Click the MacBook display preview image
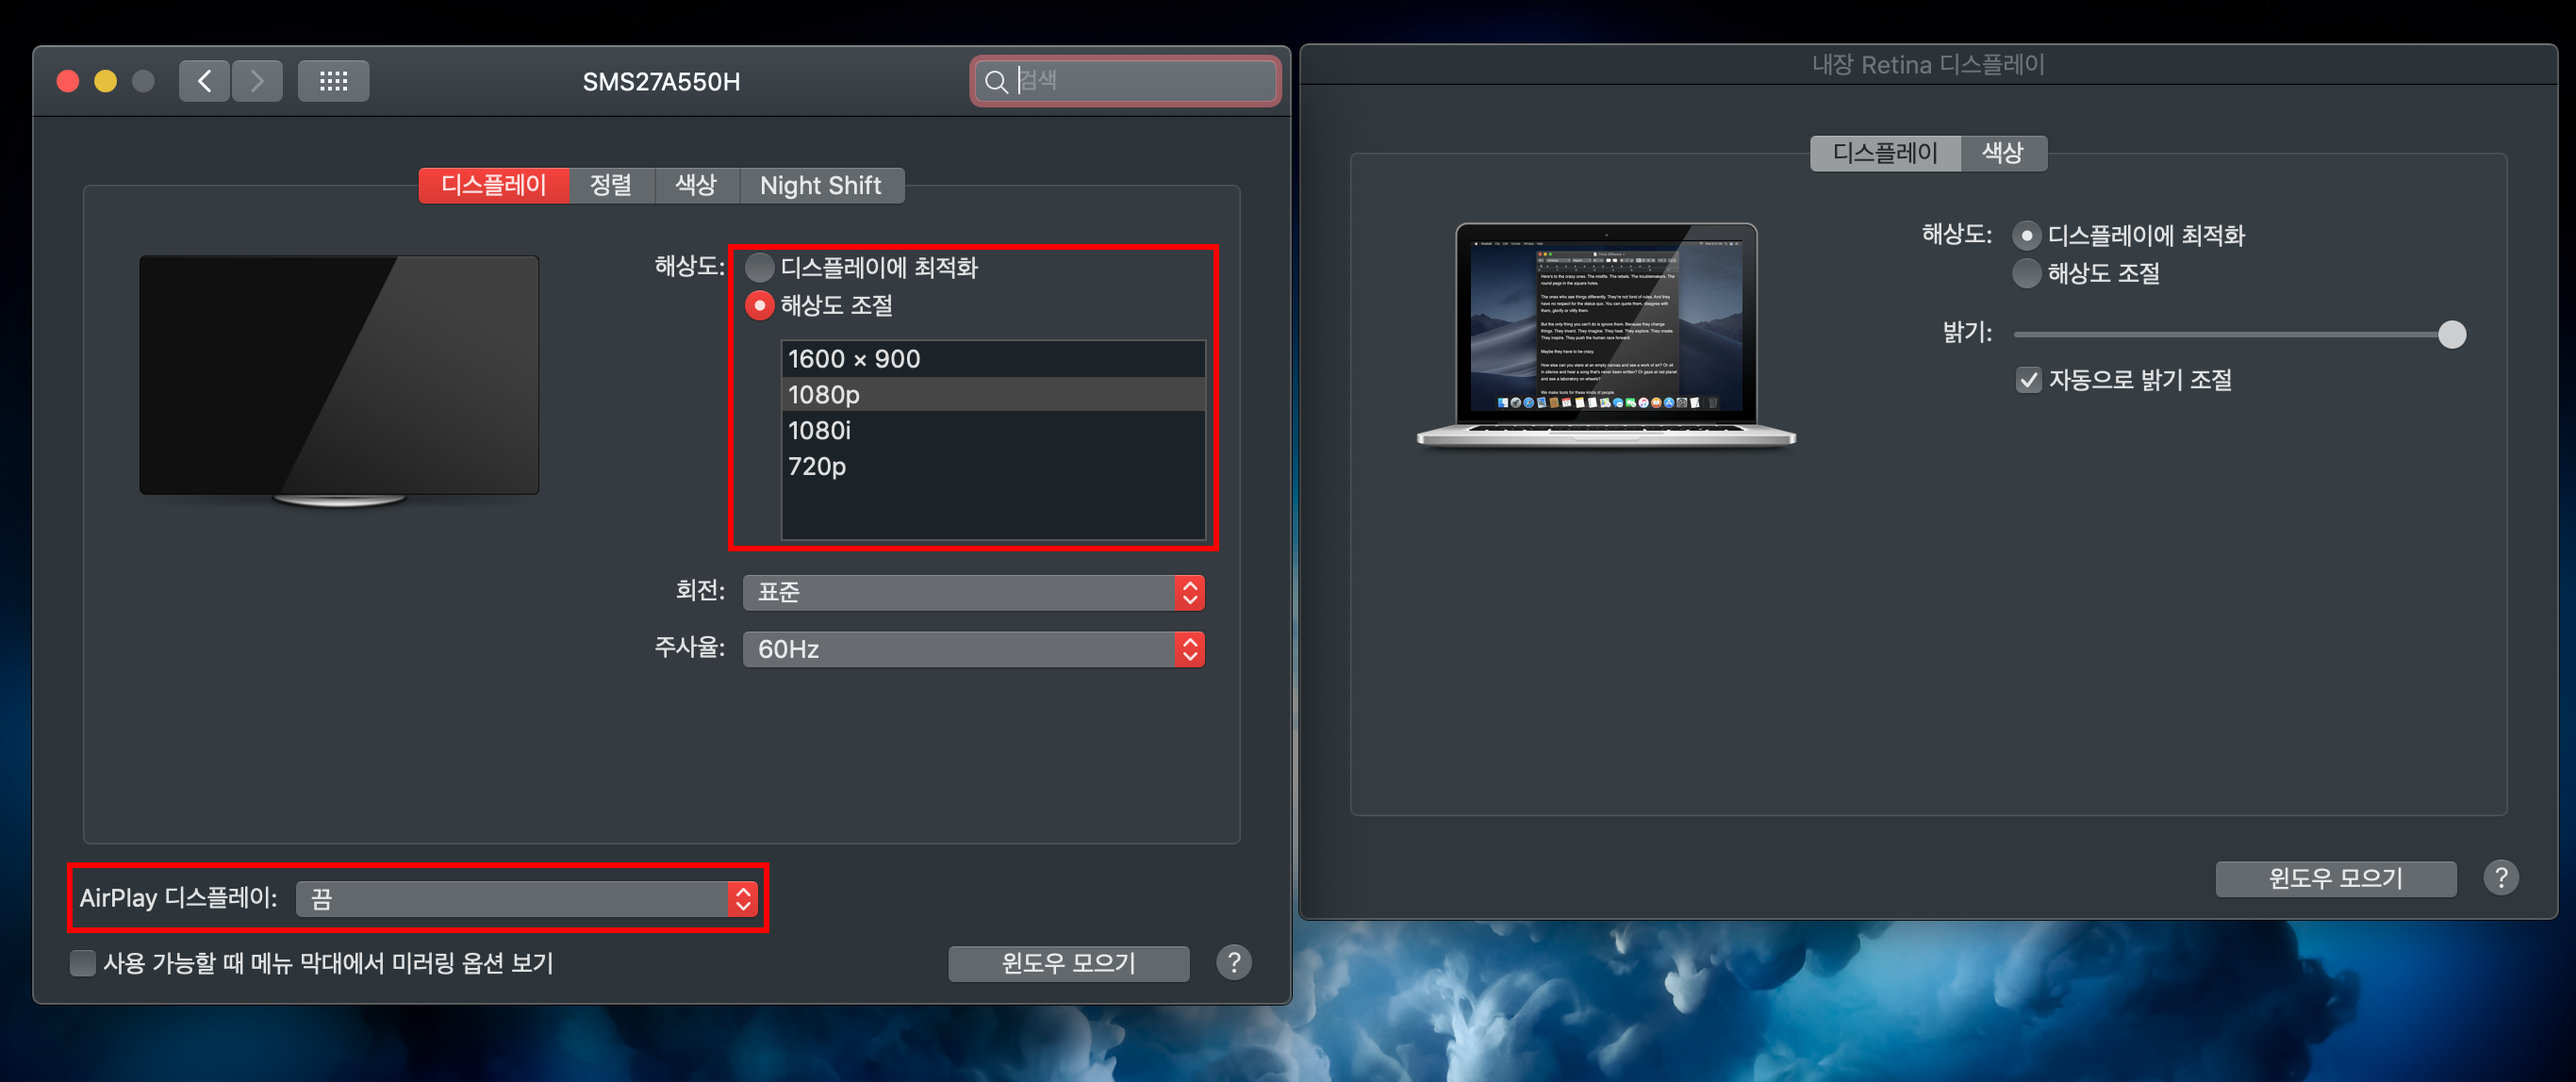Viewport: 2576px width, 1082px height. pyautogui.click(x=1605, y=333)
